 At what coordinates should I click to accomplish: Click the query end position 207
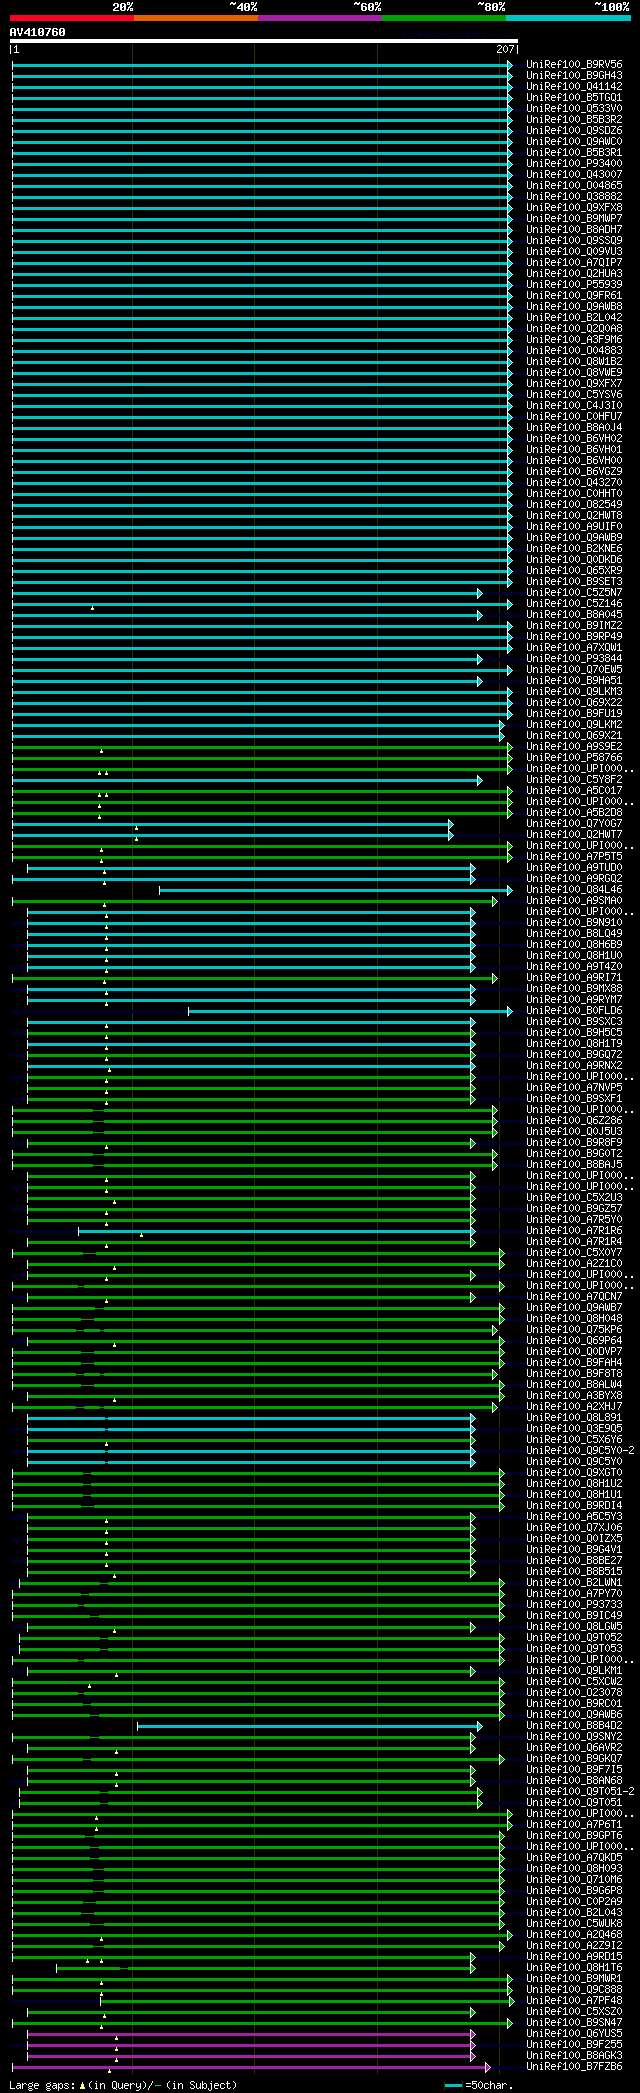coord(505,49)
